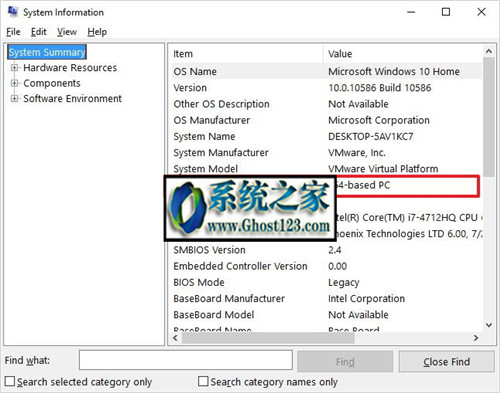The height and width of the screenshot is (393, 500).
Task: Click value DESKTOP-5AV1KC7
Action: coord(371,136)
